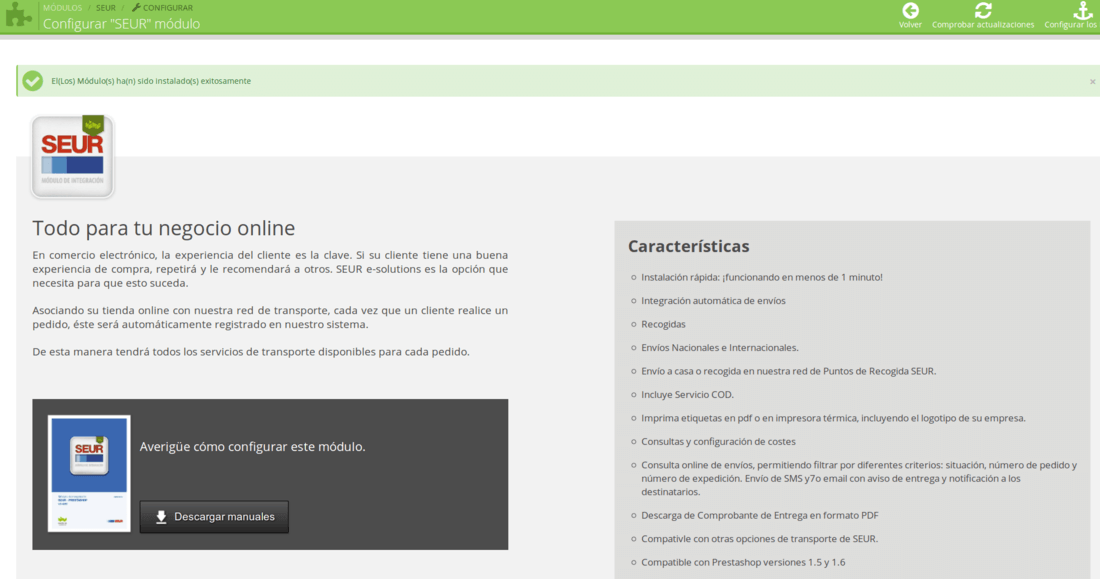Click 'Compativle con otras opciones' item
The image size is (1100, 579).
pos(760,539)
